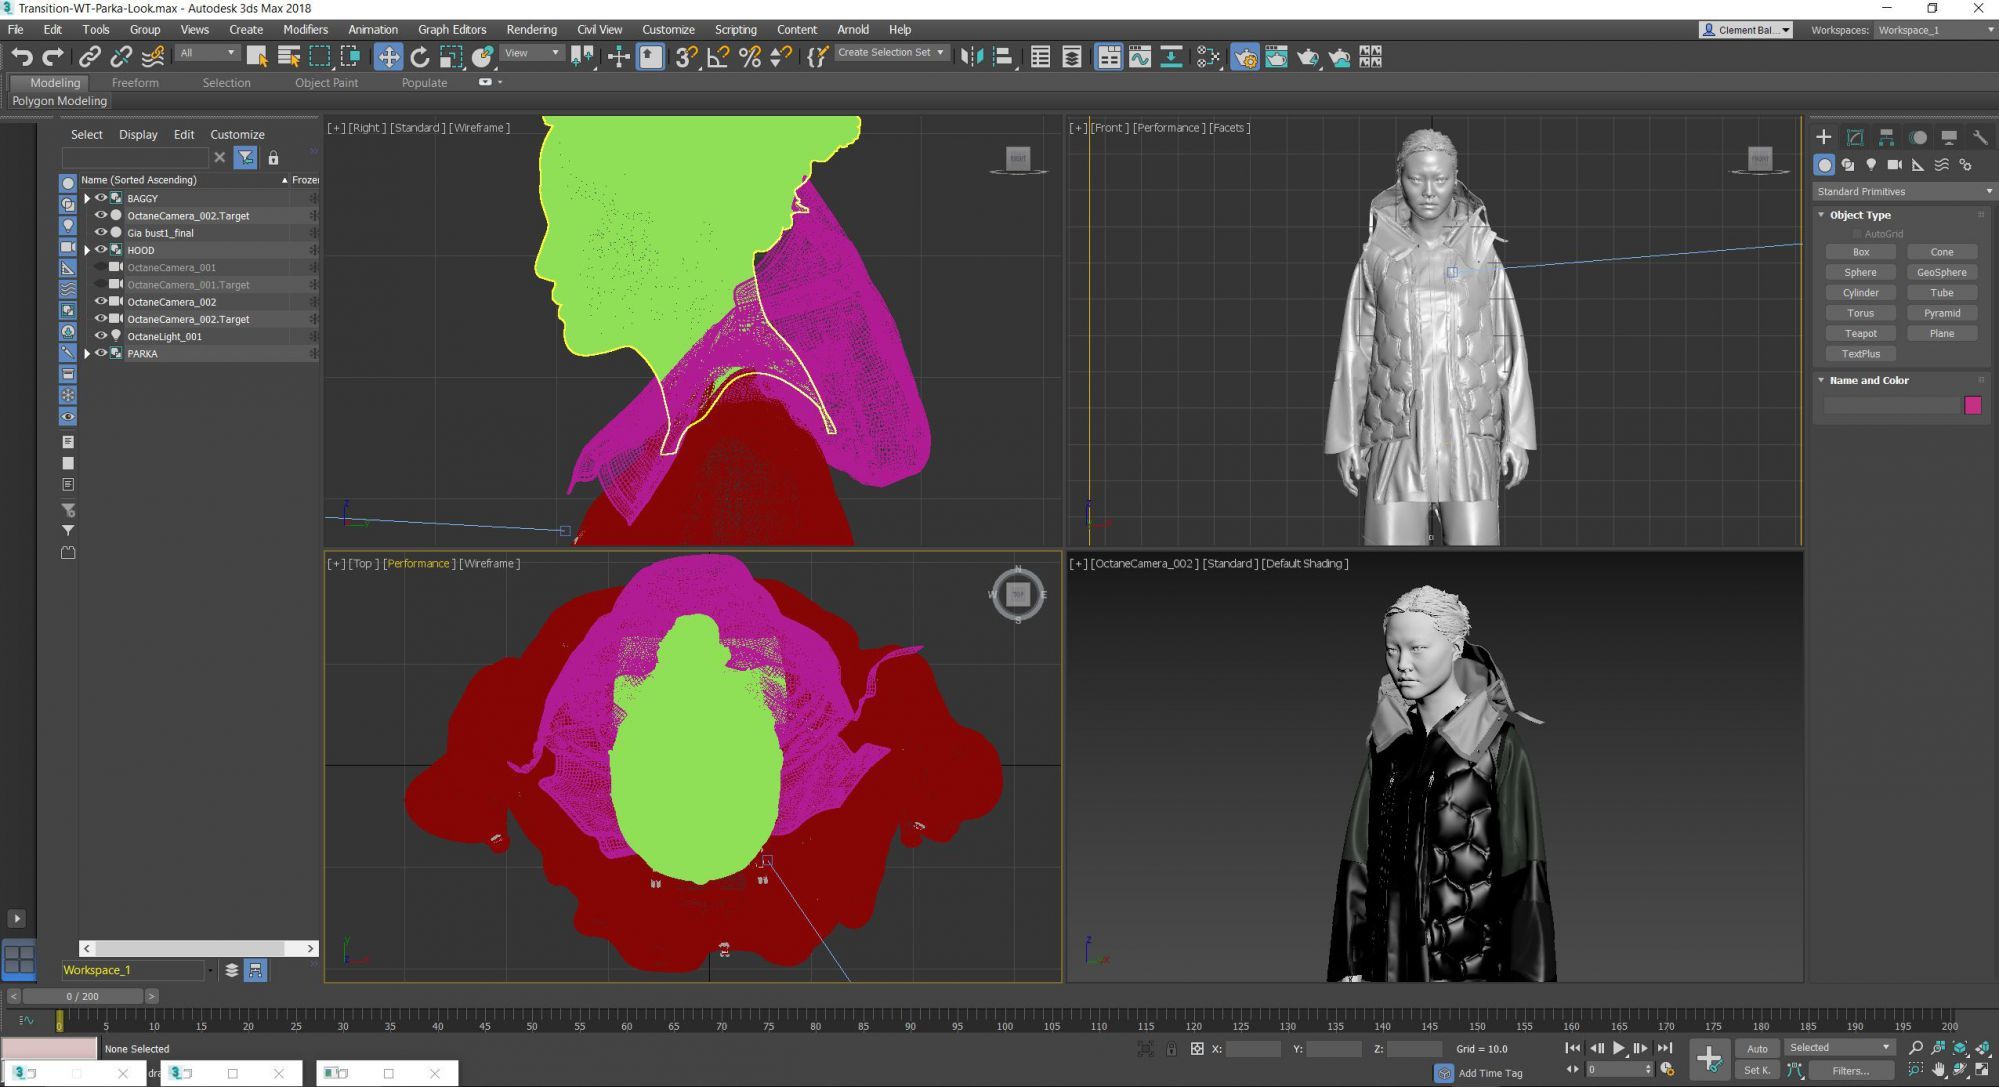
Task: Open the Rendering menu
Action: tap(531, 29)
